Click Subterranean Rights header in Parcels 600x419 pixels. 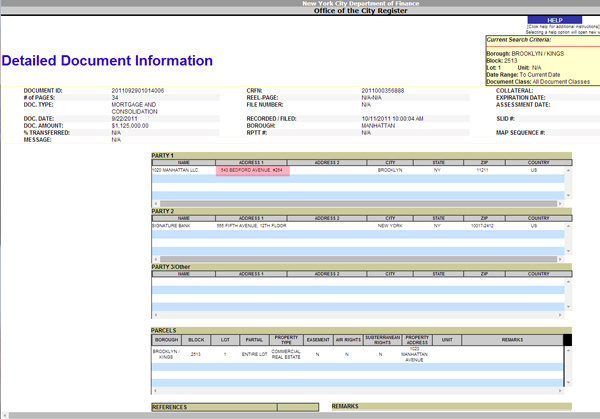(381, 340)
